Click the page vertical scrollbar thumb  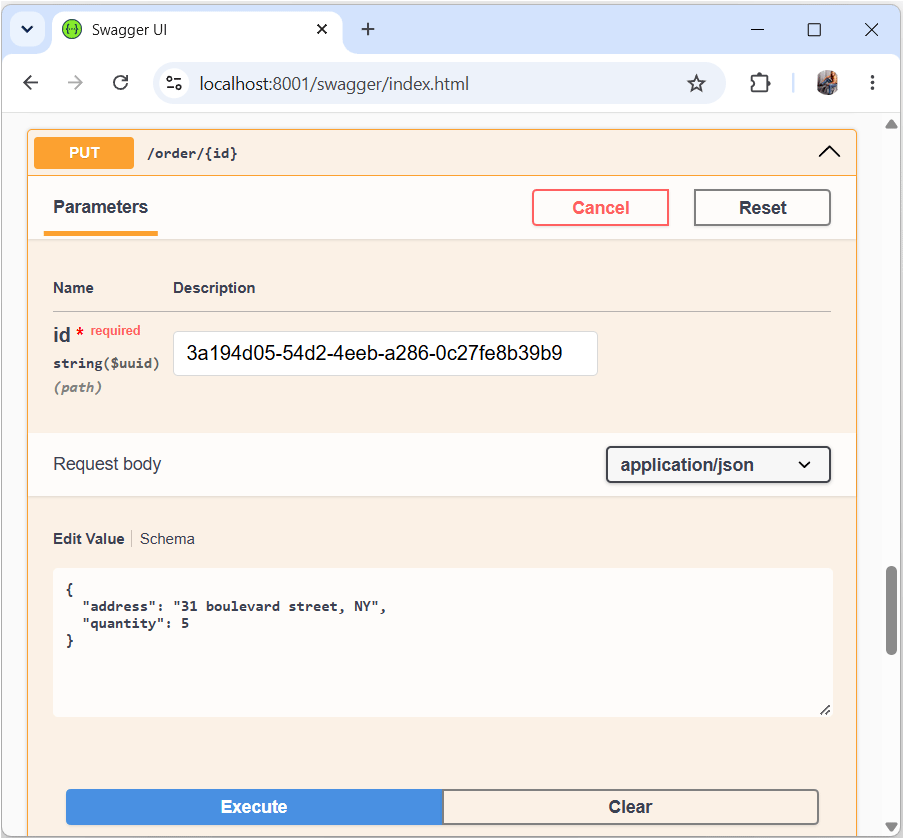tap(891, 611)
